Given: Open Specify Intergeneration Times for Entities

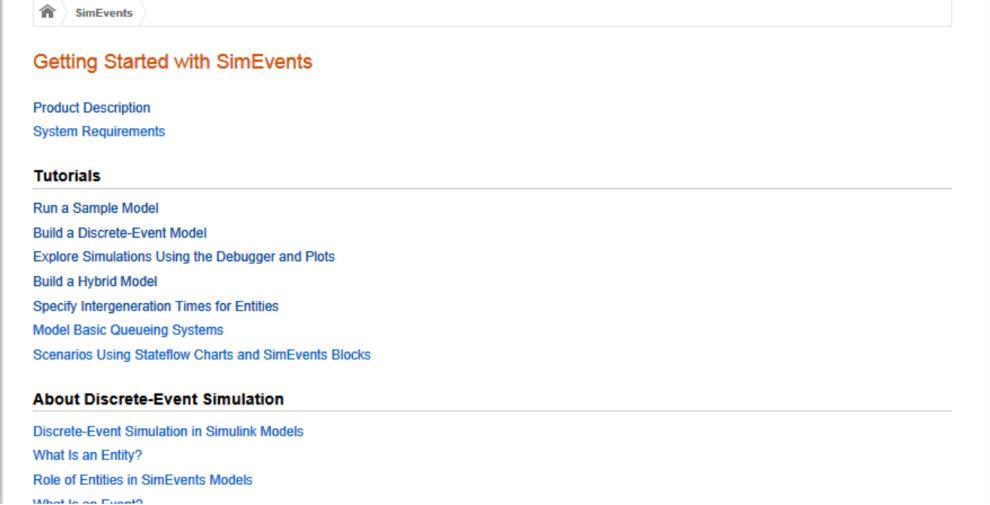Looking at the screenshot, I should [156, 306].
